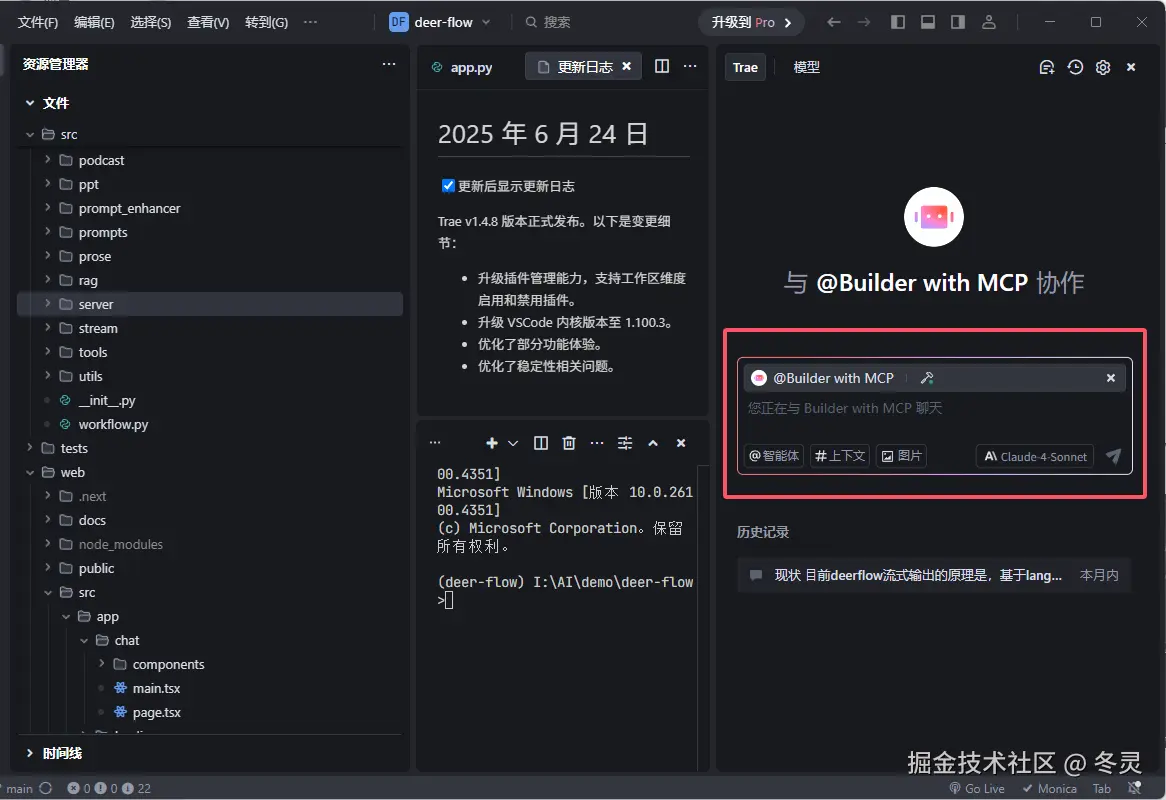Click the @智能体 agent icon in chat input
This screenshot has height=800, width=1166.
(773, 455)
